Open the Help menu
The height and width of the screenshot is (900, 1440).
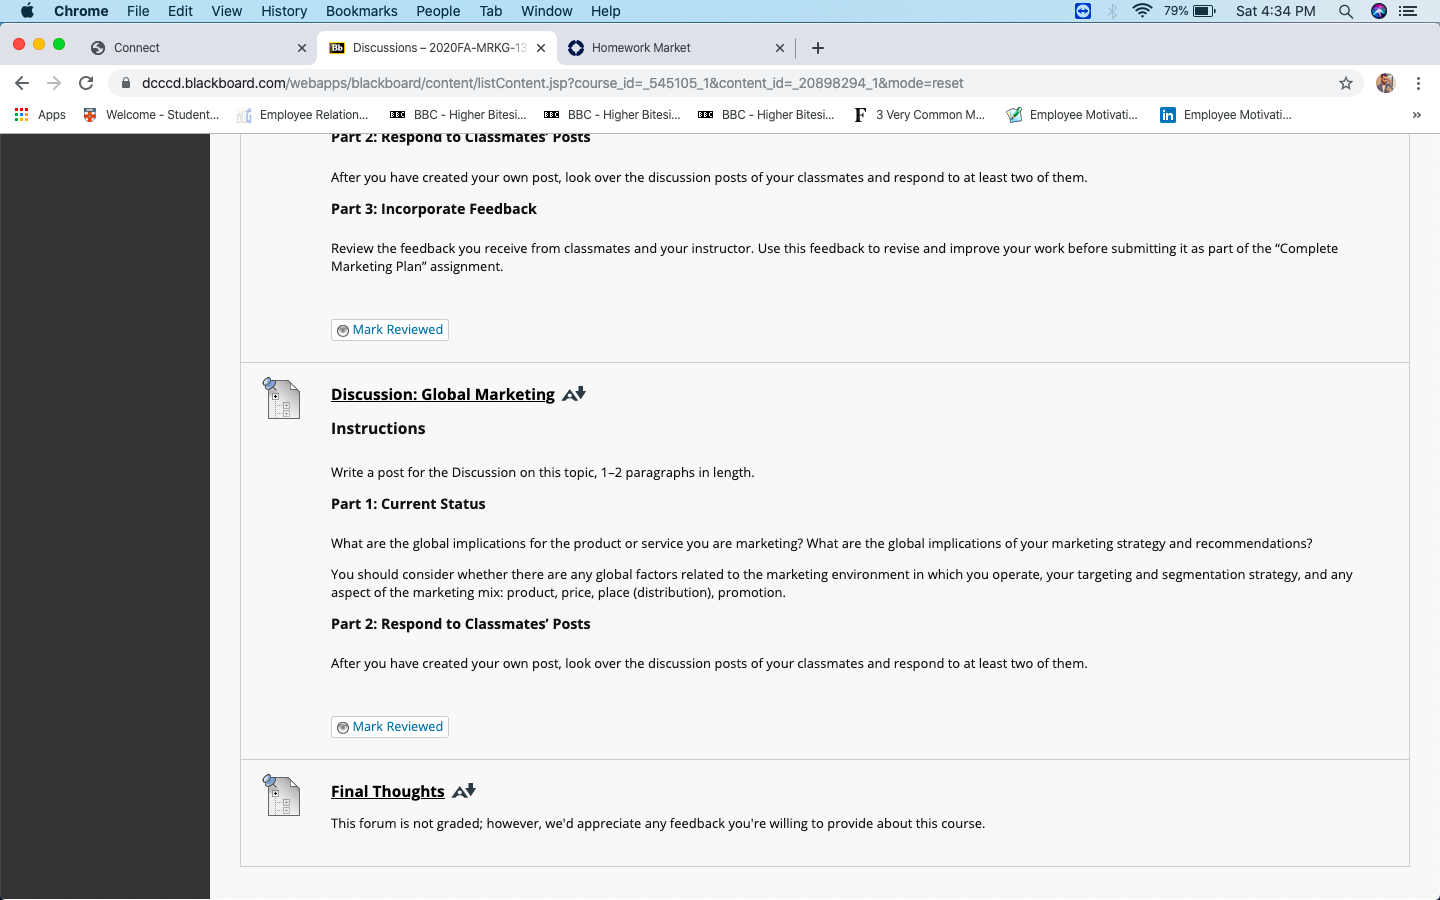(606, 11)
